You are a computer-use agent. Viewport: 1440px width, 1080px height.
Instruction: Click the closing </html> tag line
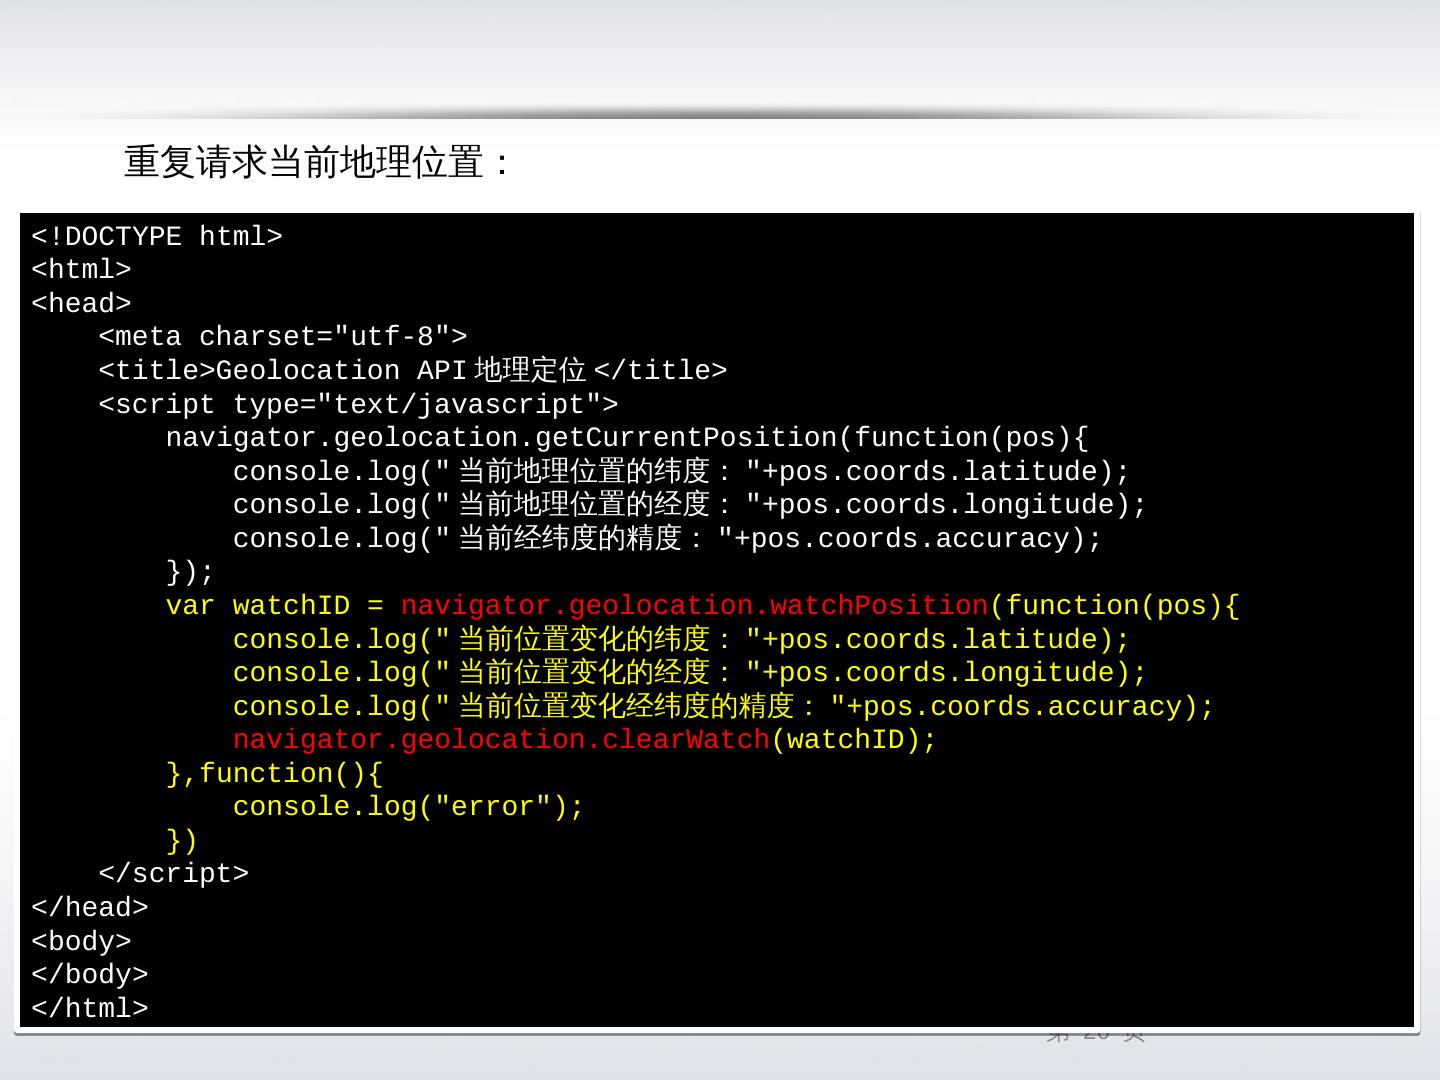click(90, 1009)
